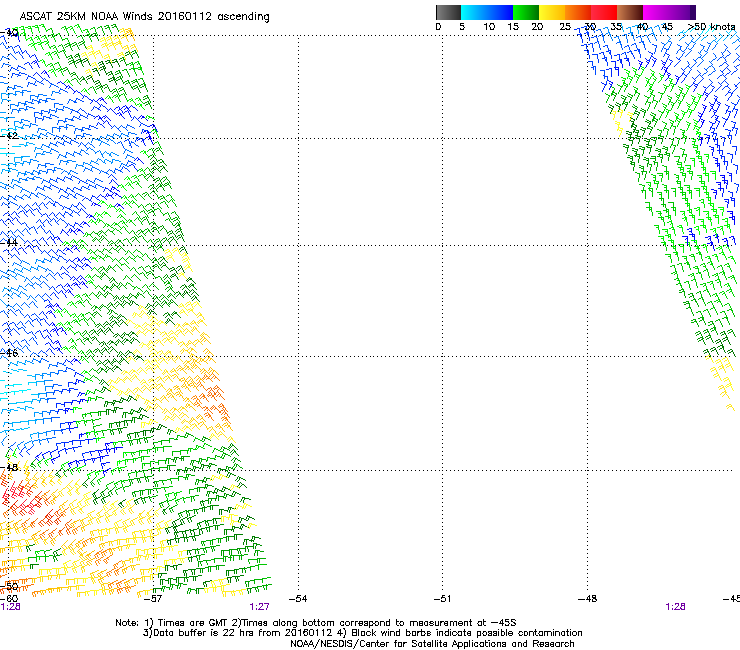Image resolution: width=740 pixels, height=650 pixels.
Task: Select the red 30–35 knots legend segment
Action: 604,12
